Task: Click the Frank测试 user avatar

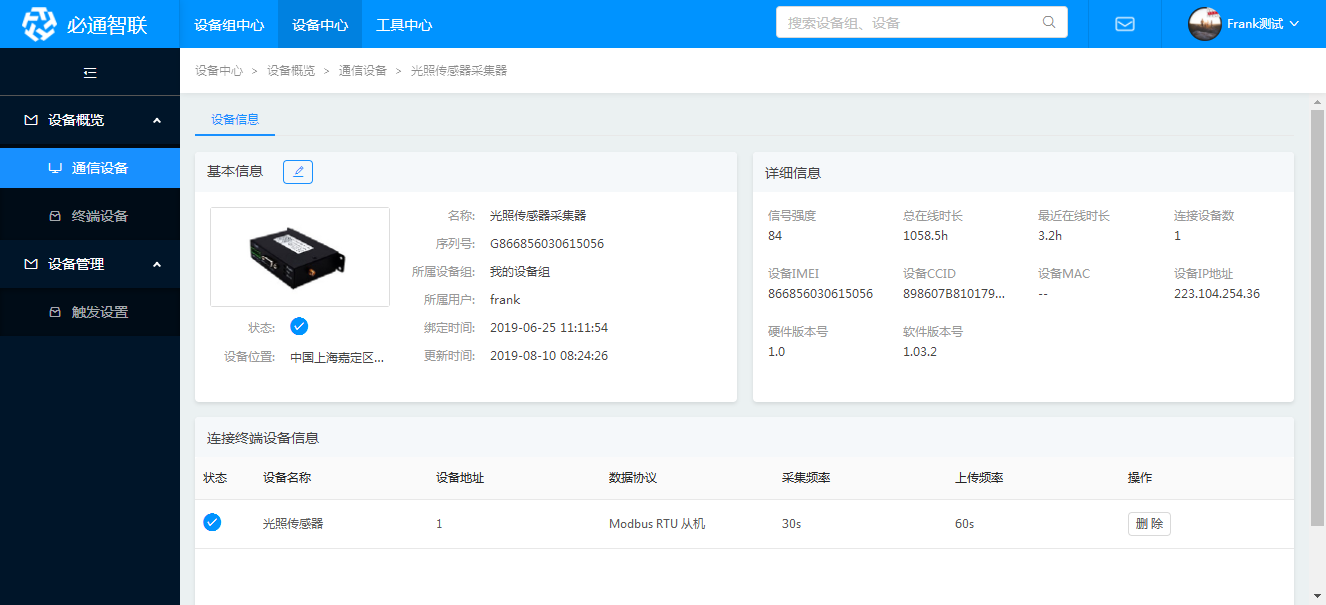Action: [1204, 24]
